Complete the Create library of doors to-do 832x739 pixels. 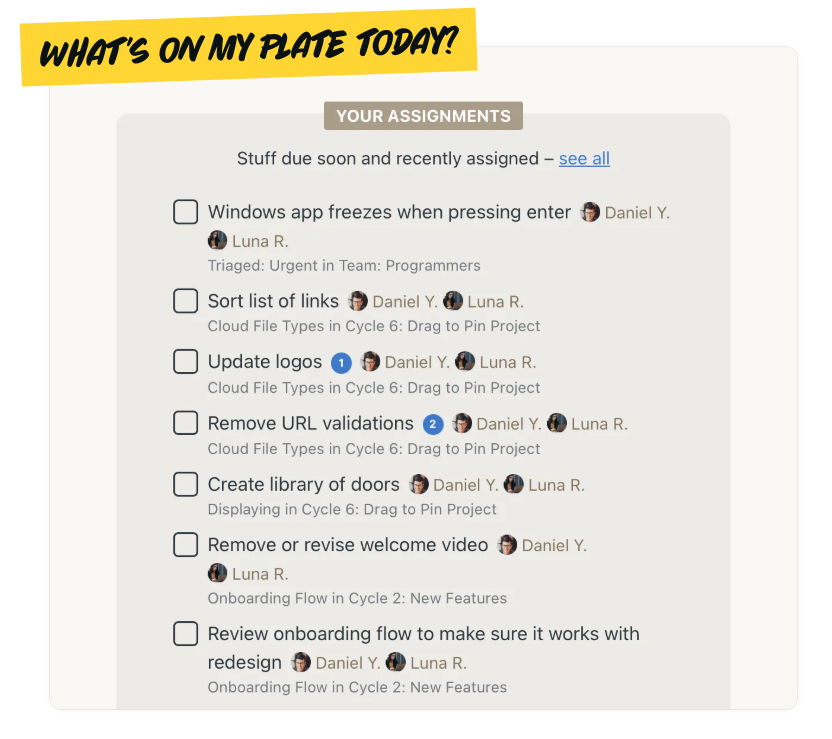186,484
